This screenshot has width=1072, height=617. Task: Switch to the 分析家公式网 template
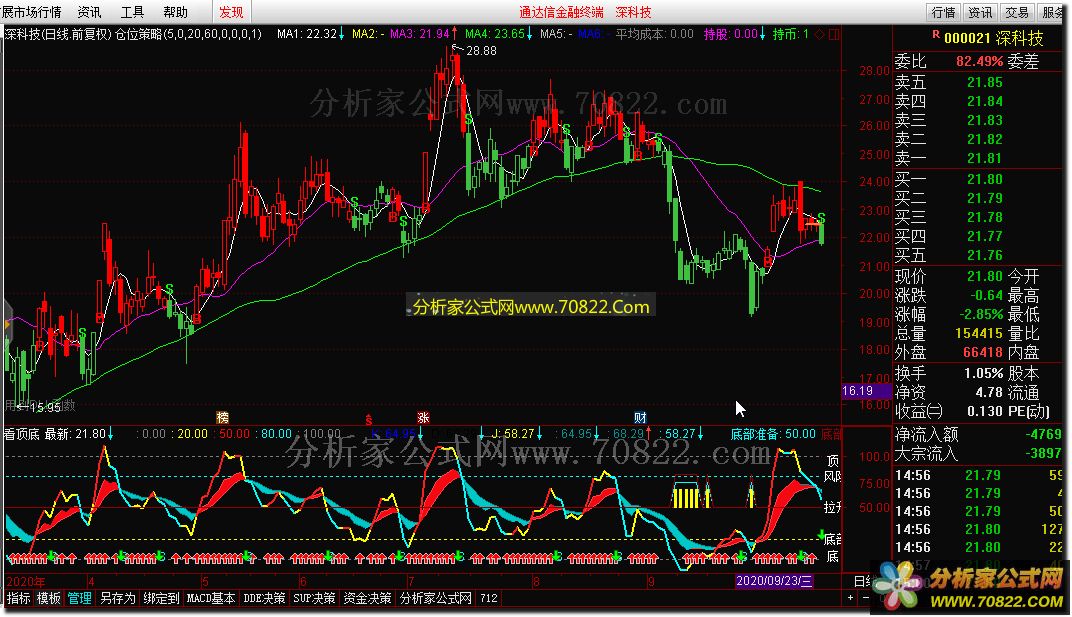[x=436, y=599]
